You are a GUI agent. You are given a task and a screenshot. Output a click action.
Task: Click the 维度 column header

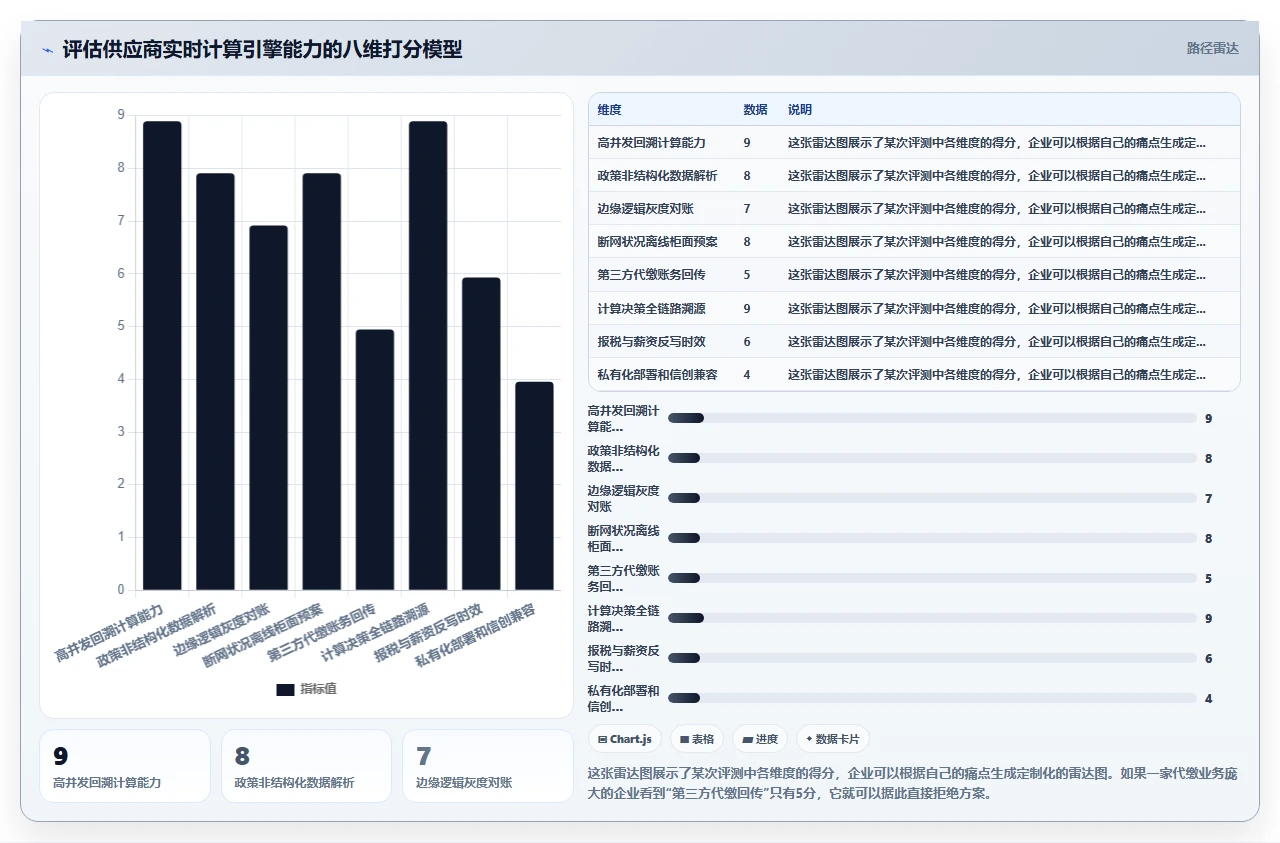609,110
